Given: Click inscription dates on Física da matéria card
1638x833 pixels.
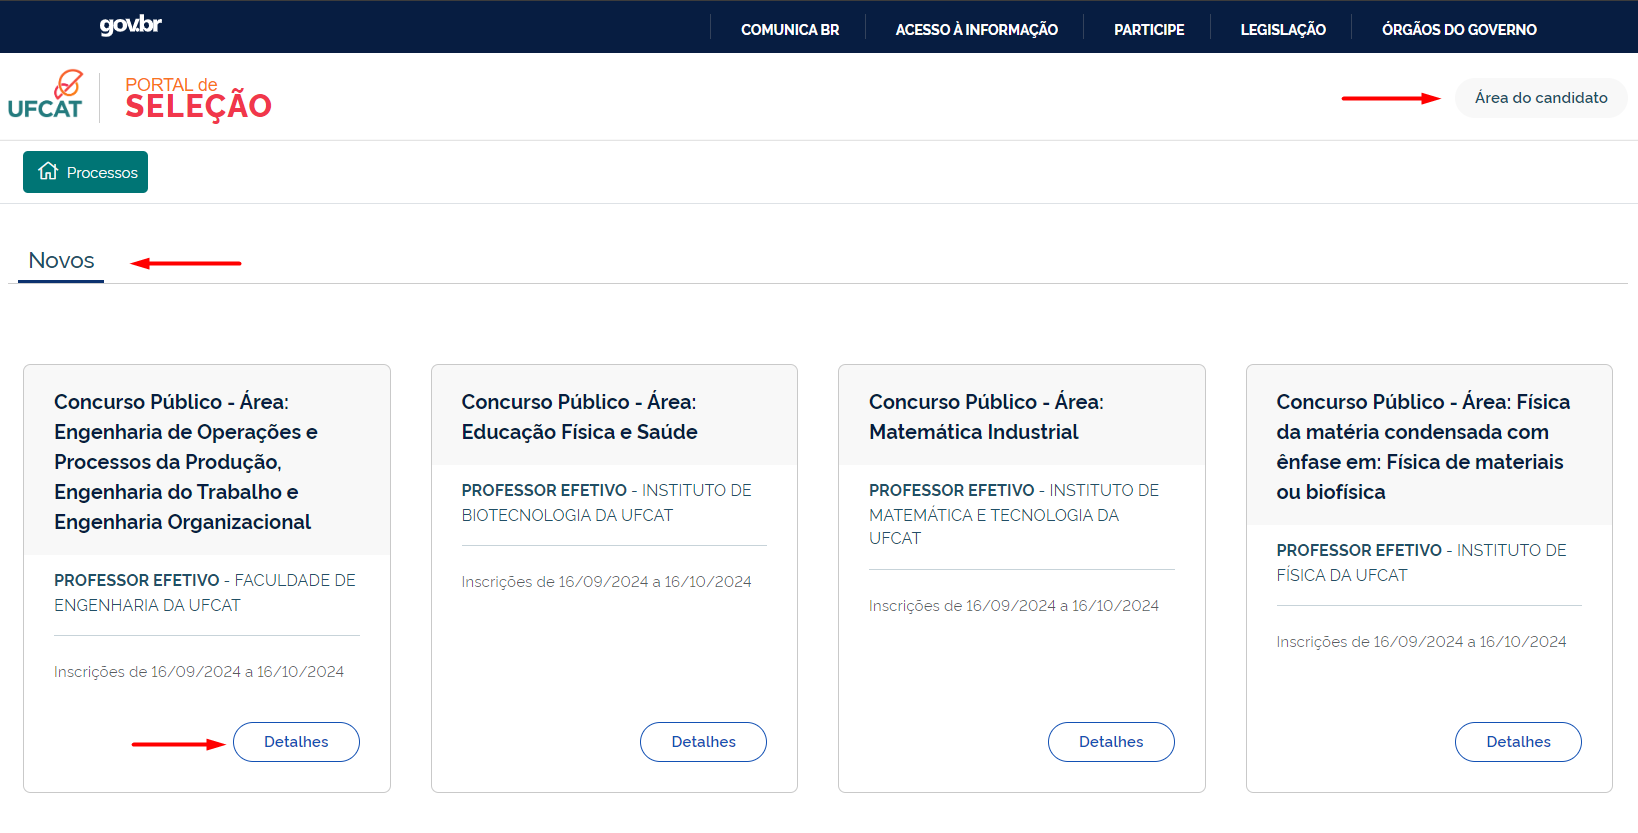Looking at the screenshot, I should click(x=1421, y=642).
